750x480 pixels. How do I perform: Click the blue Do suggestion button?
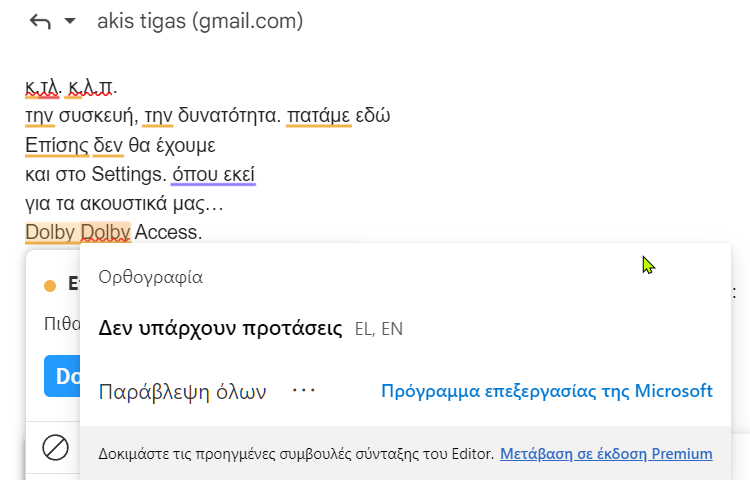point(62,376)
